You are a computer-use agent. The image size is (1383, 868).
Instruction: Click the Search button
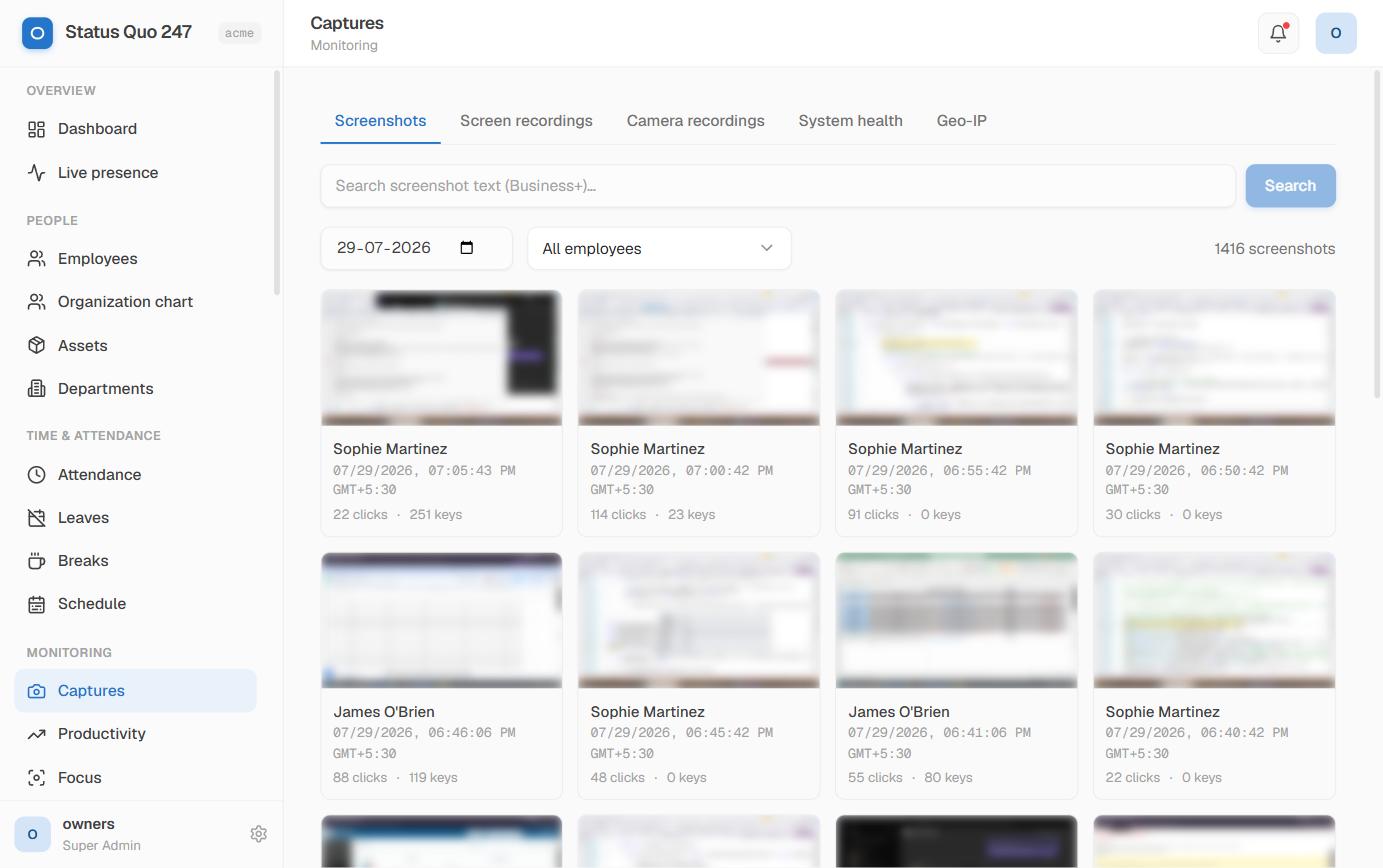[x=1290, y=186]
